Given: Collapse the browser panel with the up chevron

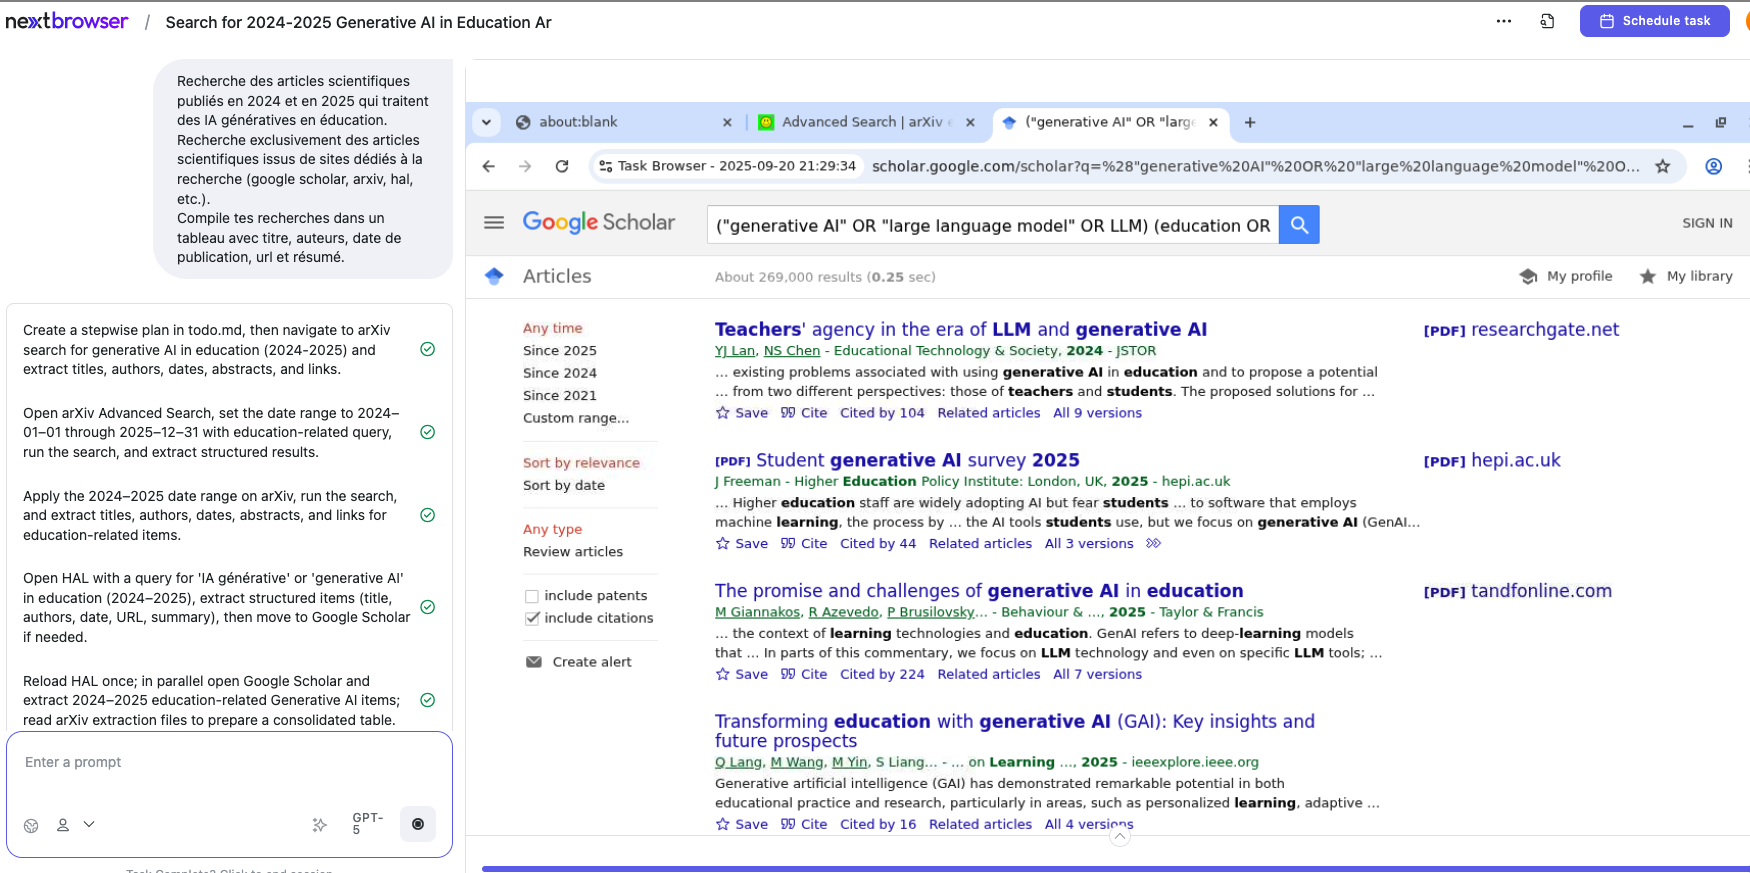Looking at the screenshot, I should click(x=1120, y=837).
